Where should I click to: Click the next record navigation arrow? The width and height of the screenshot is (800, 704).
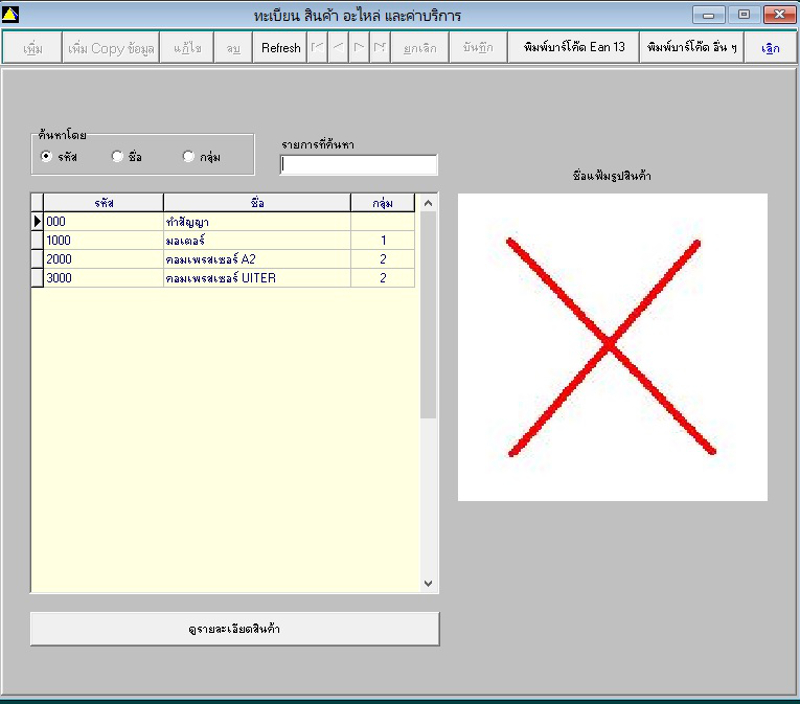click(359, 48)
